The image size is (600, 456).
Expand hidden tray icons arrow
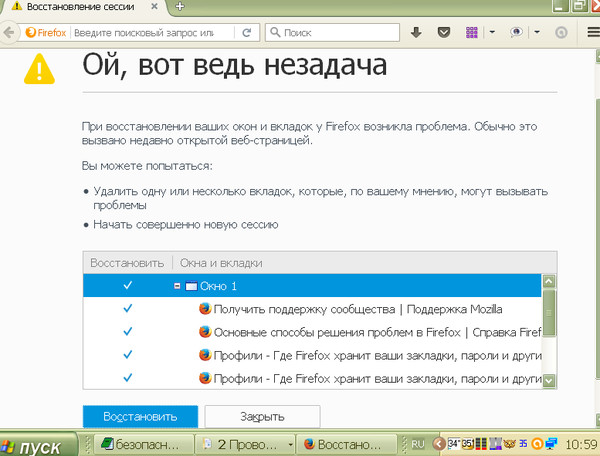click(439, 444)
